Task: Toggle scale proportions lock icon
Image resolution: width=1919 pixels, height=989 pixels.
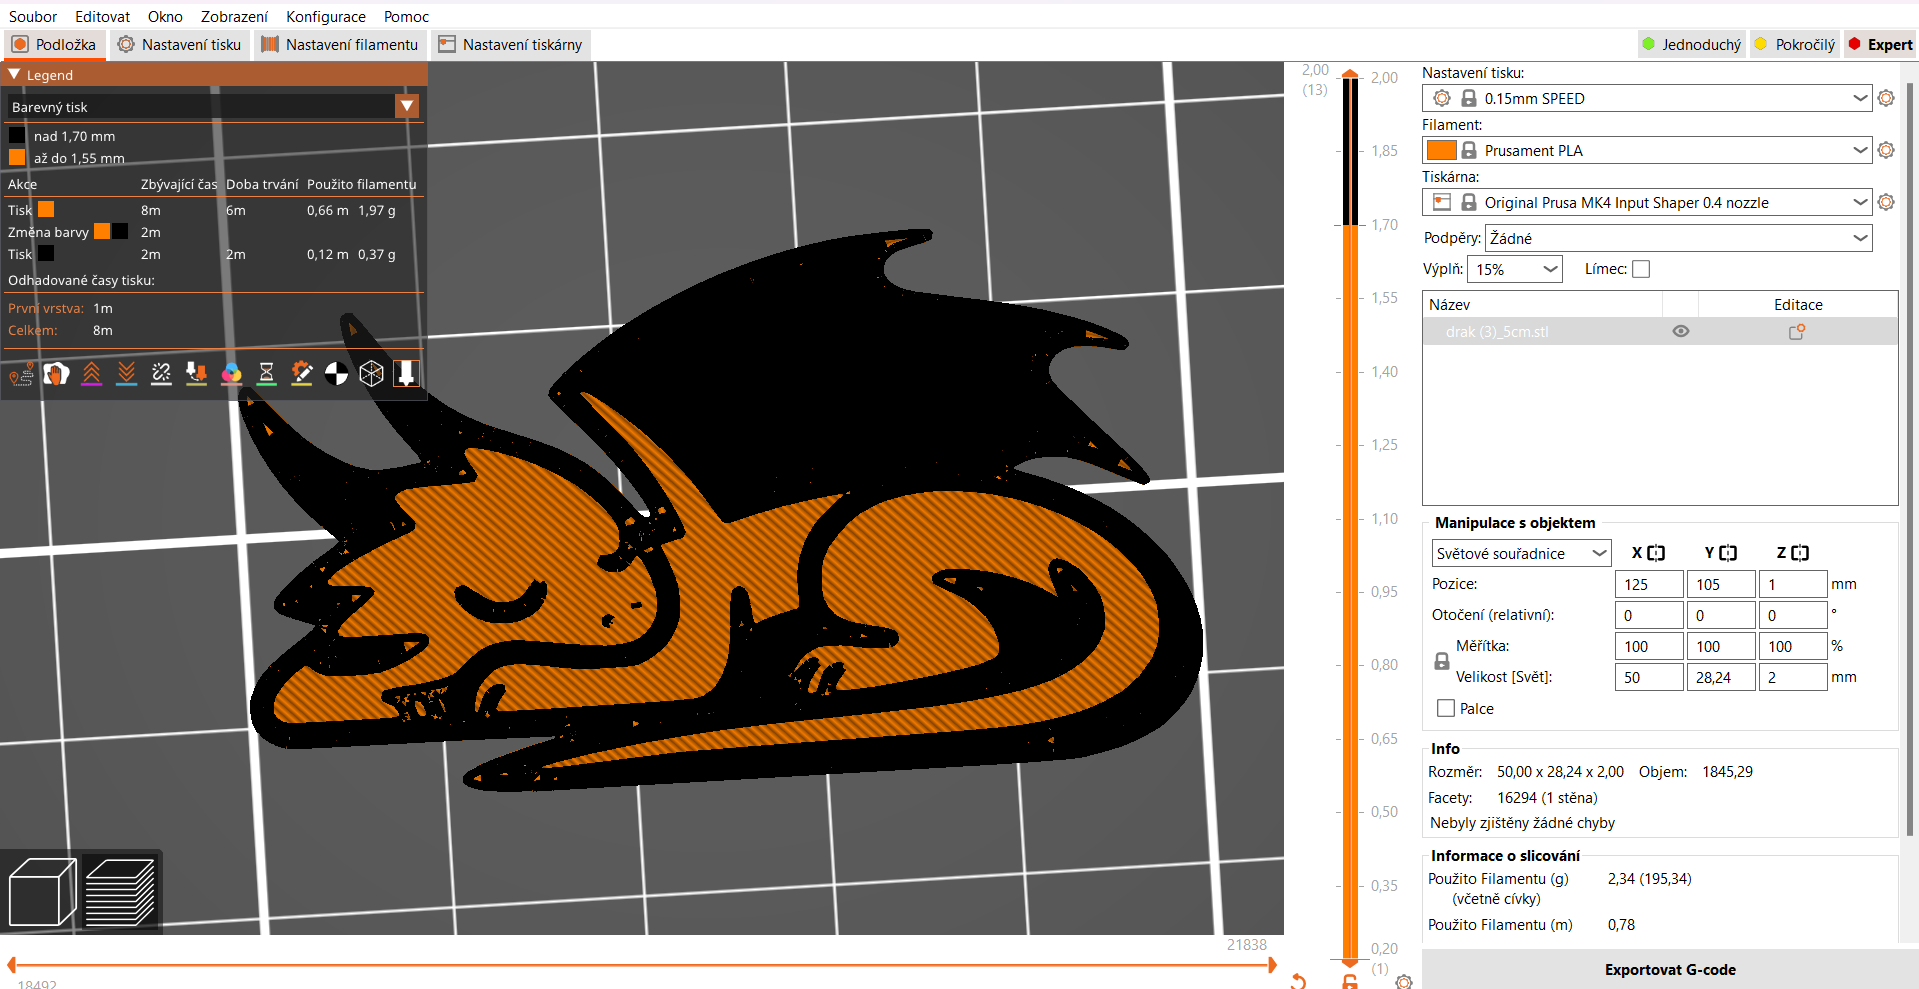Action: [1442, 661]
